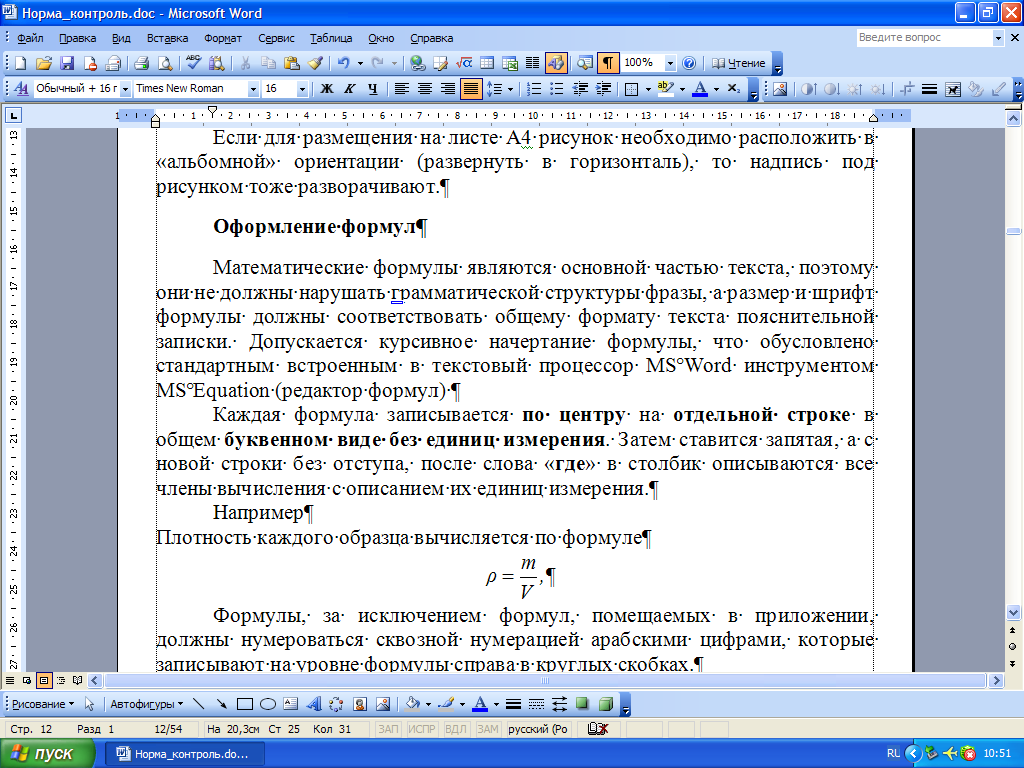1024x768 pixels.
Task: Click the numbered list icon
Action: coord(534,89)
